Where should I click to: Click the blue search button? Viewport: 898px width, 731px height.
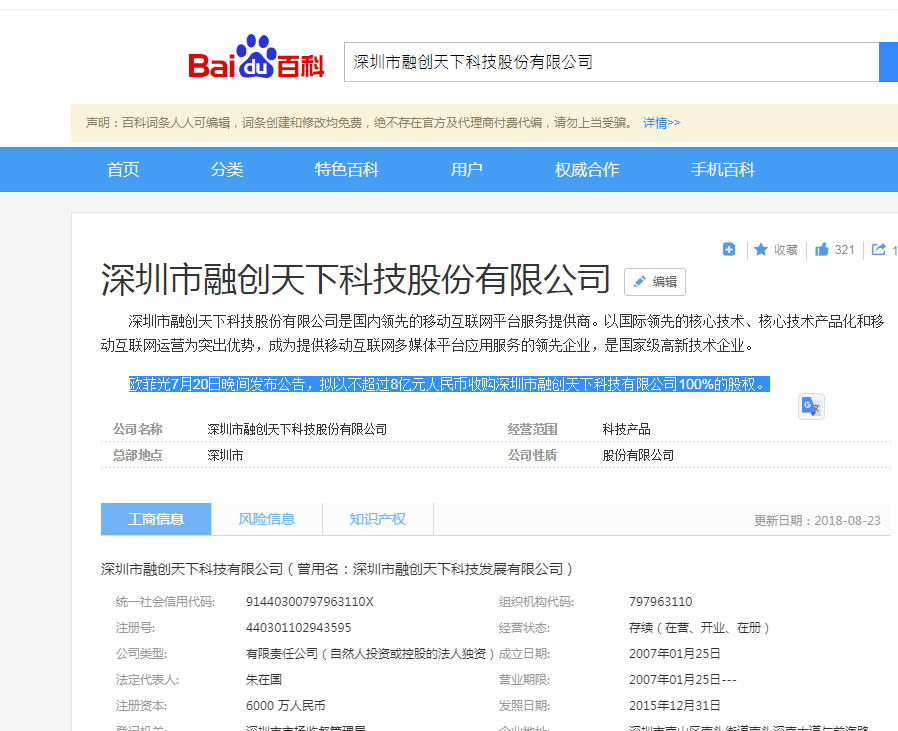coord(888,62)
